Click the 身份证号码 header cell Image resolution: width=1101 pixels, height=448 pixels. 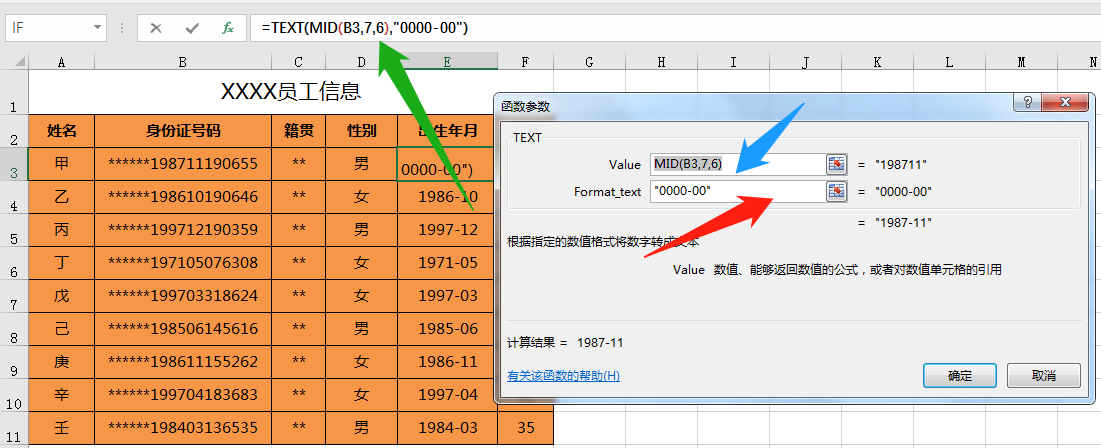pos(183,131)
